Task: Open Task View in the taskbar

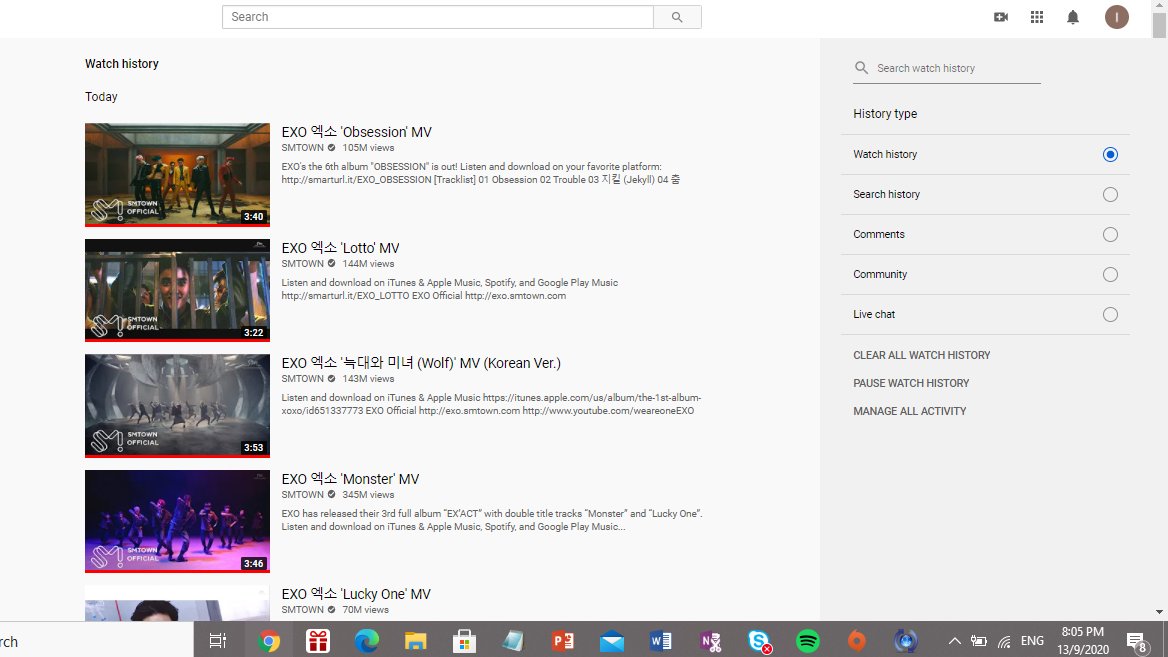Action: tap(218, 641)
